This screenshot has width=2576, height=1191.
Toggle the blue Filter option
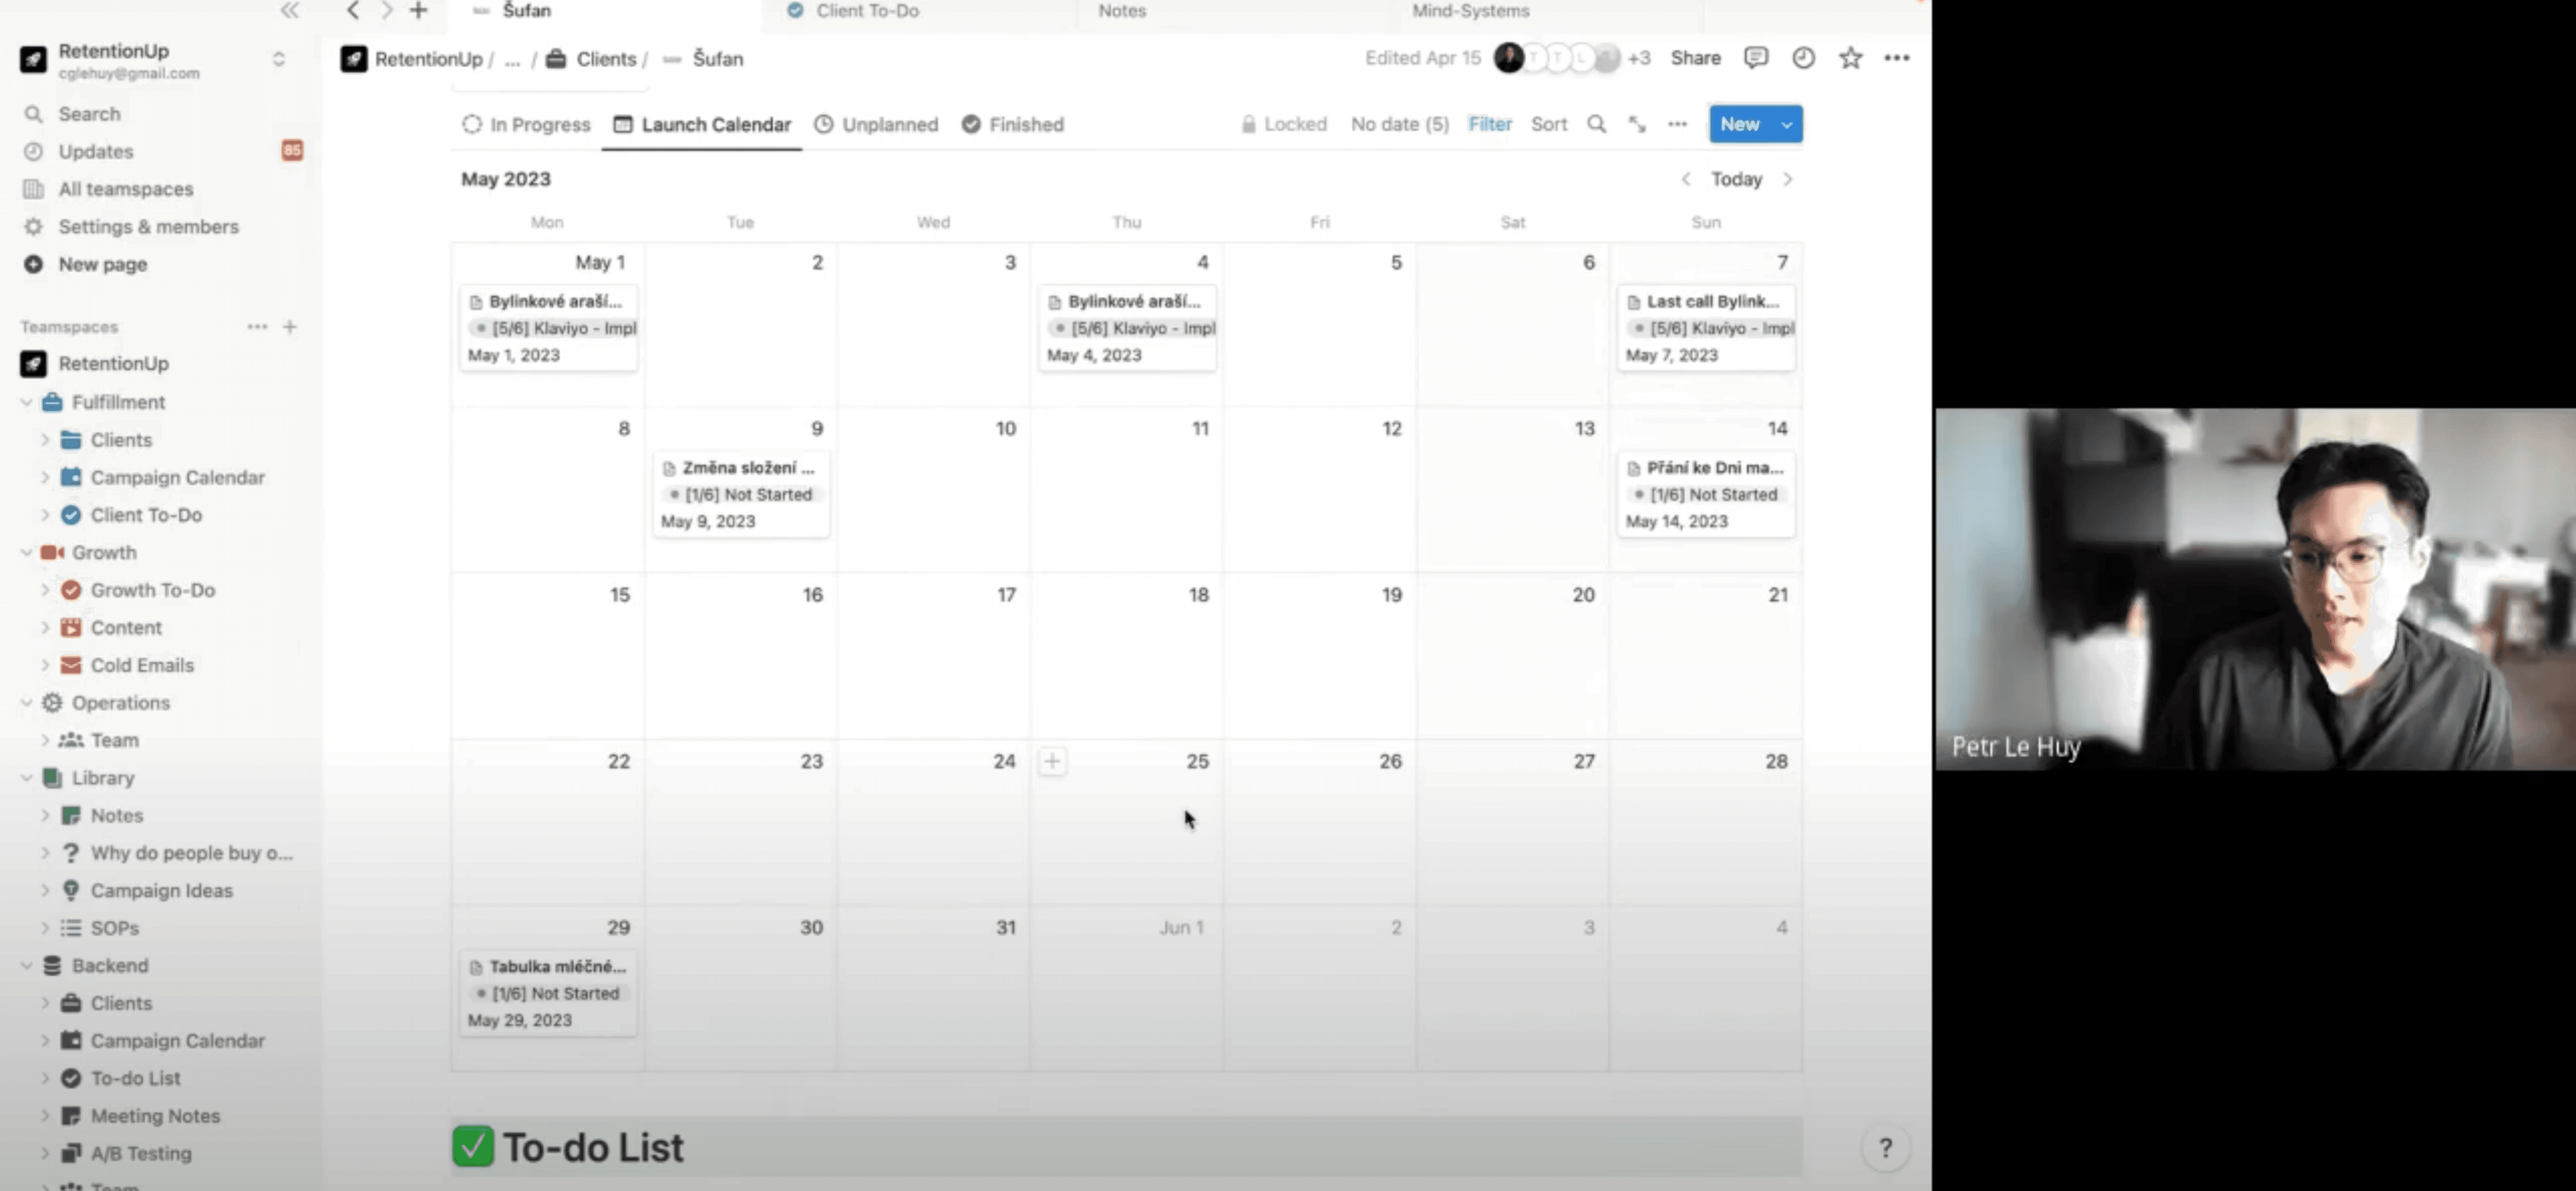click(x=1489, y=124)
